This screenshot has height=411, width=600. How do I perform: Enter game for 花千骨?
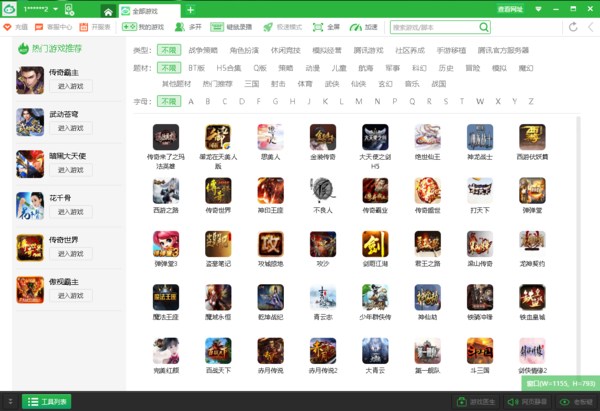[71, 212]
